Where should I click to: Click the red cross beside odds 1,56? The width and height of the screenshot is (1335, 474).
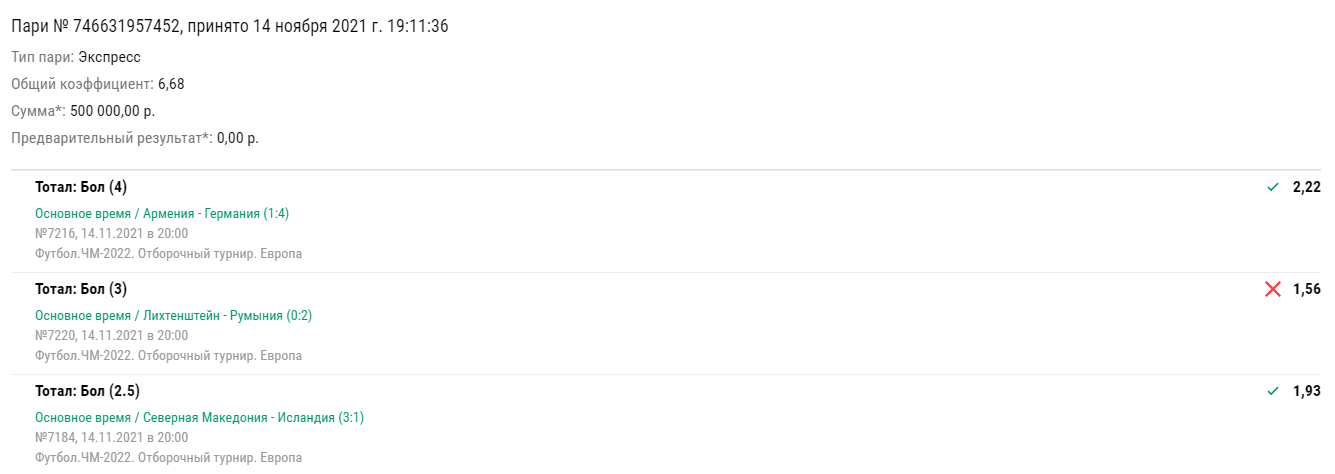tap(1273, 289)
